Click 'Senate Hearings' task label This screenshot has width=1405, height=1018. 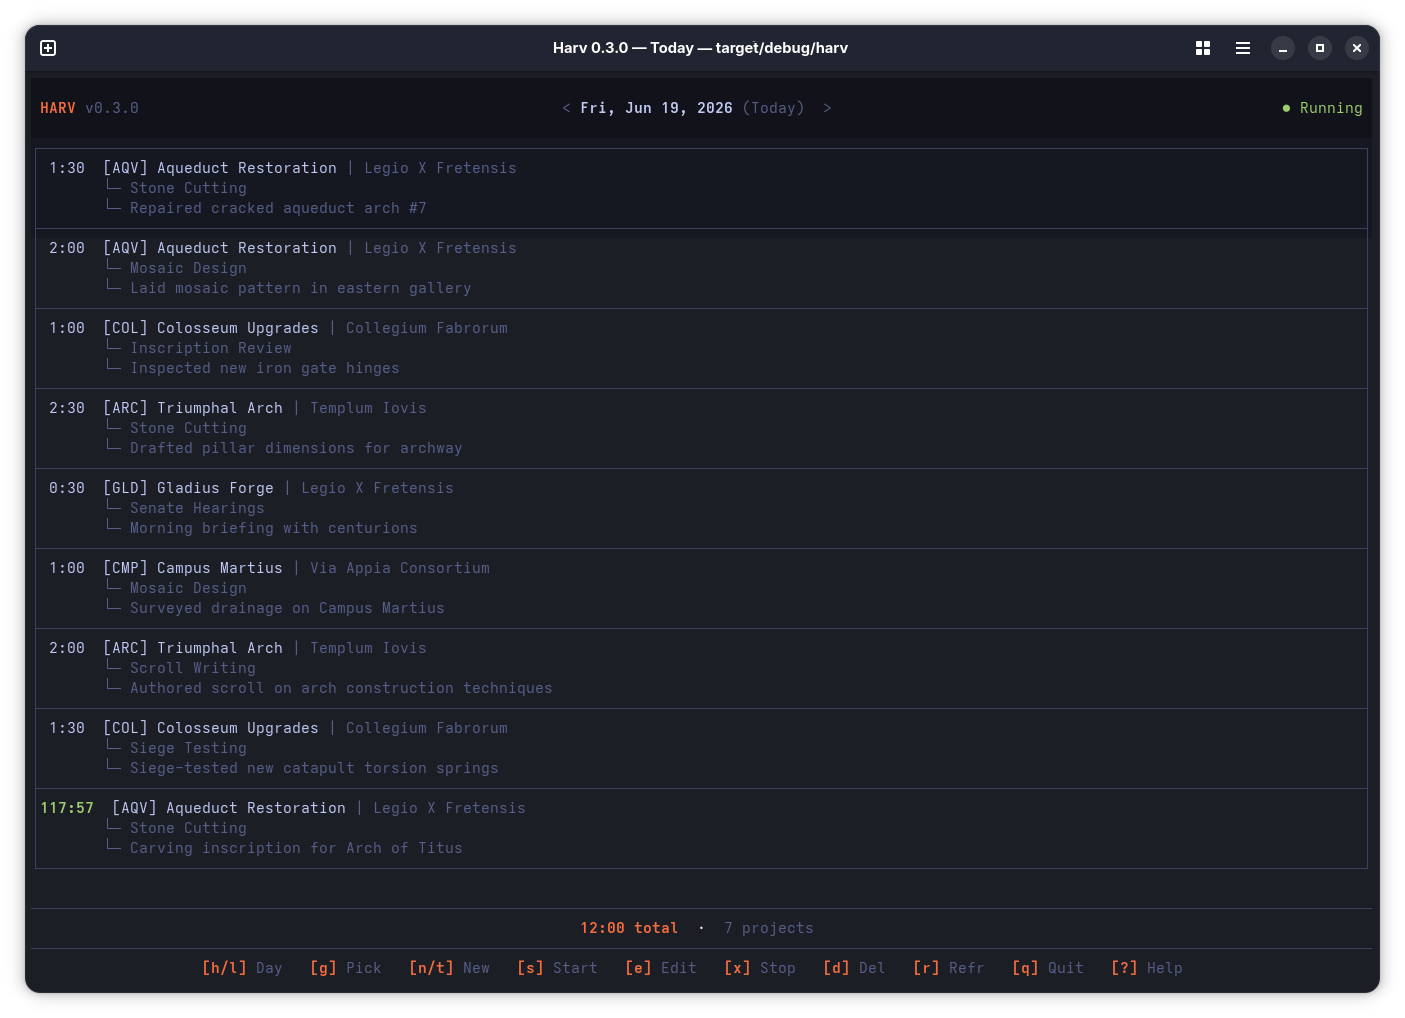[197, 508]
